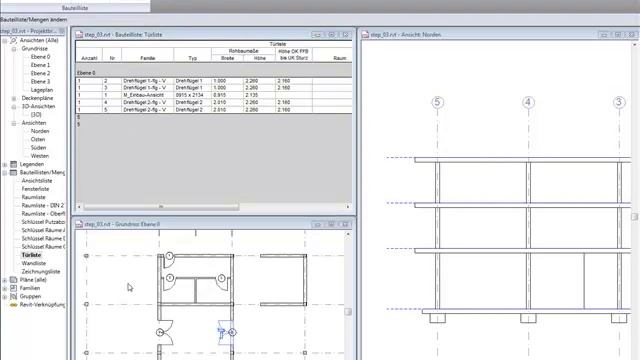Click the floor plan vertical scrollbar thumb
640x360 pixels.
[348, 312]
